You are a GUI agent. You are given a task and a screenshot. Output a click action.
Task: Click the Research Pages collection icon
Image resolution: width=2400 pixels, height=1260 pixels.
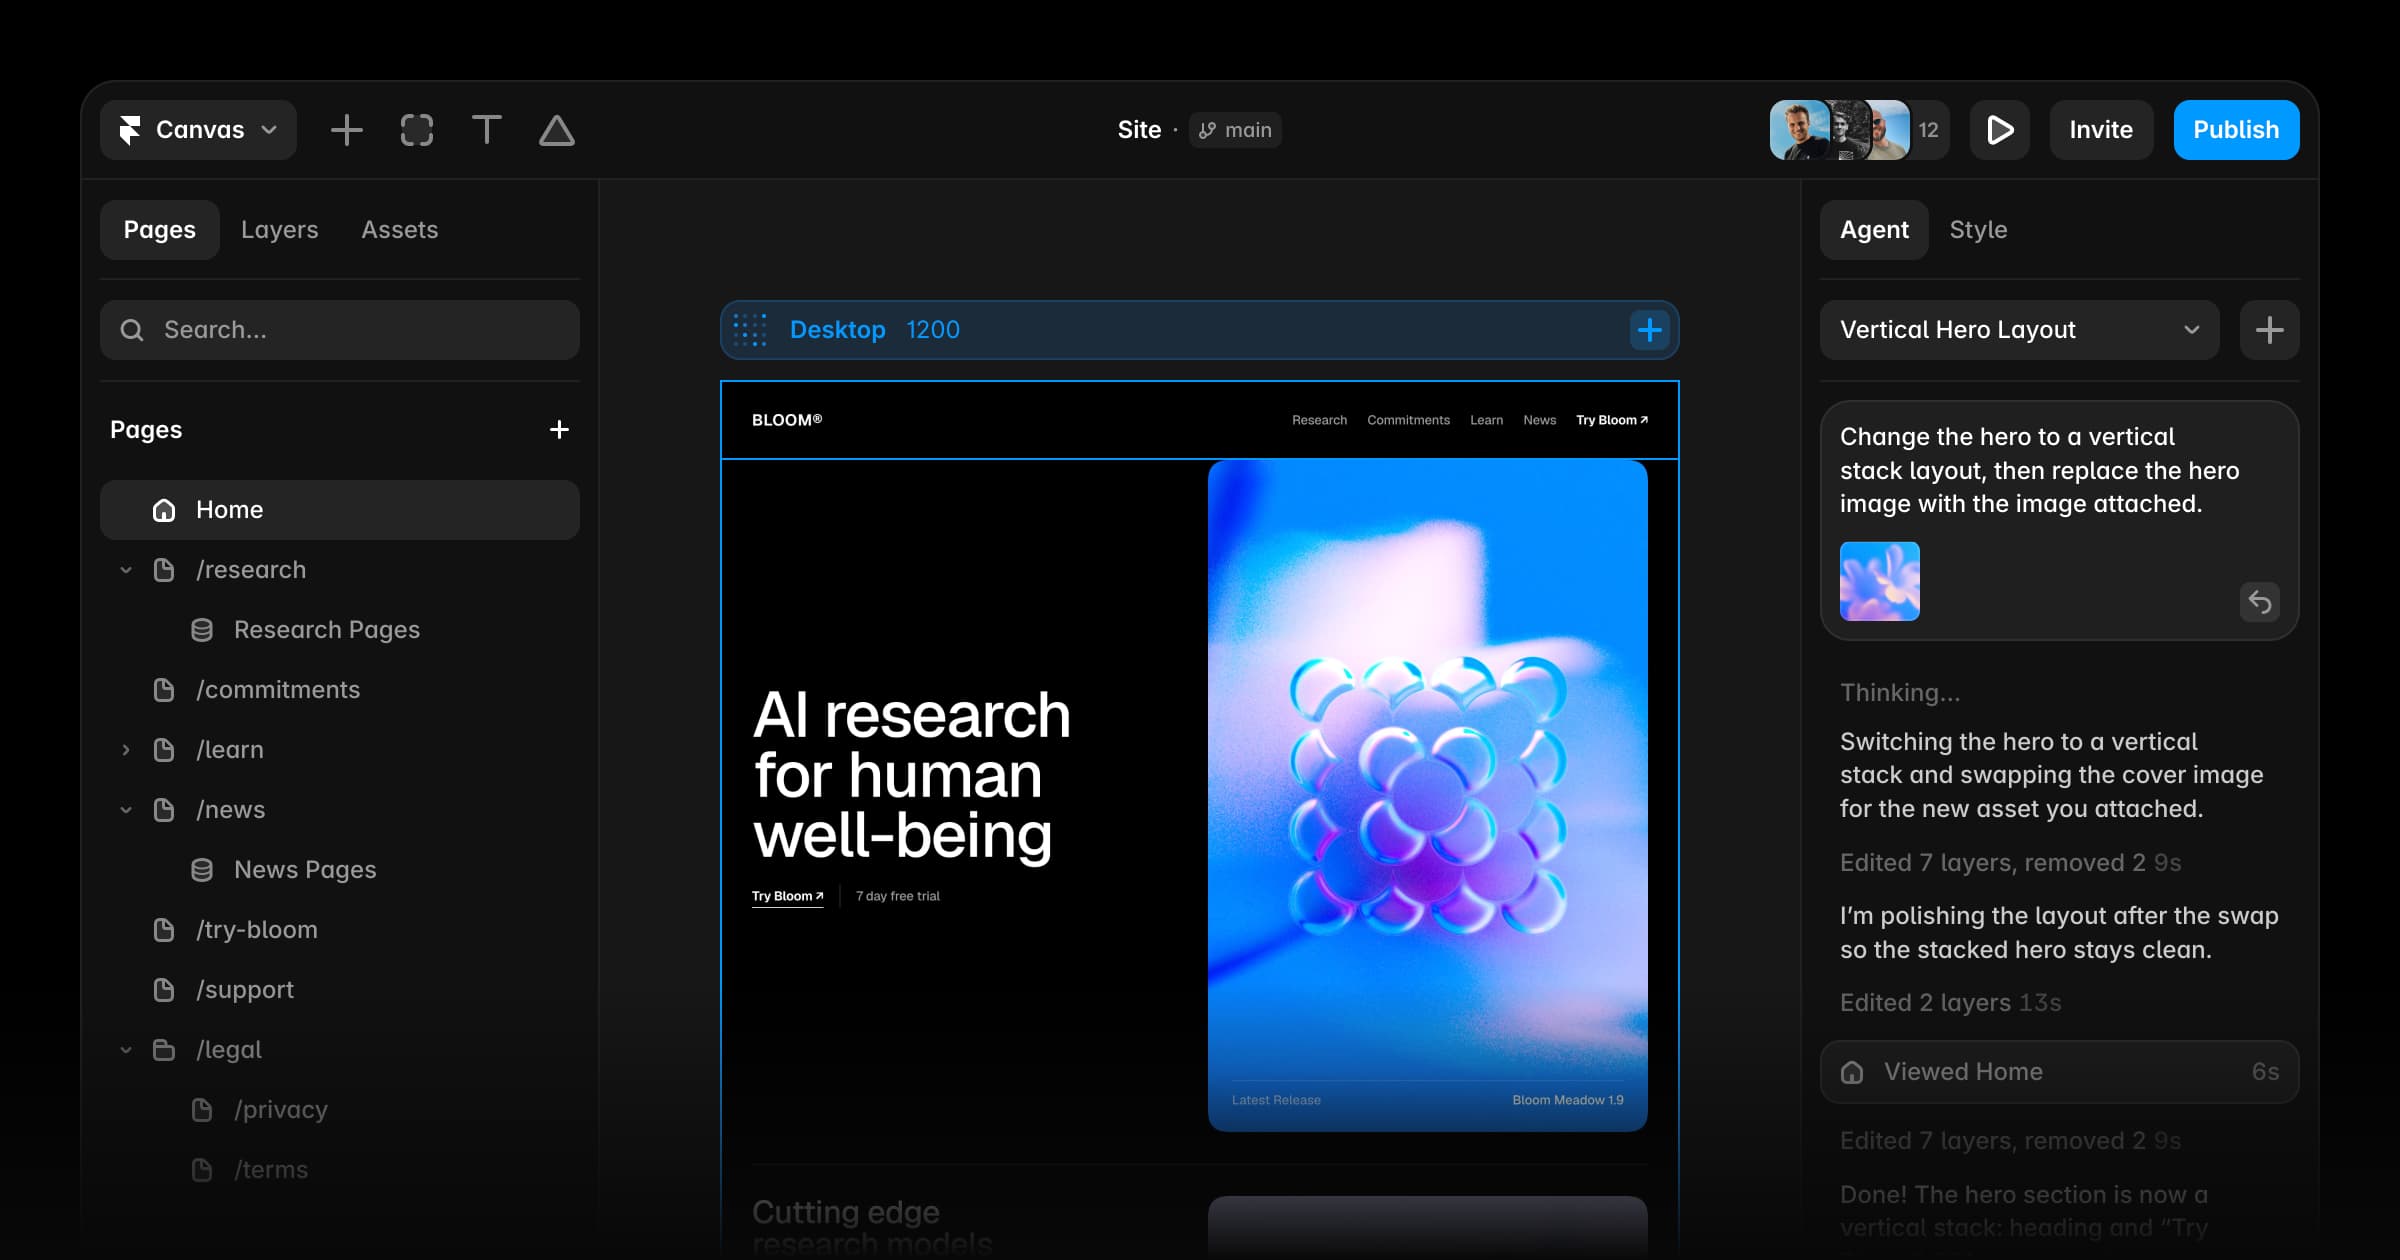click(x=202, y=630)
